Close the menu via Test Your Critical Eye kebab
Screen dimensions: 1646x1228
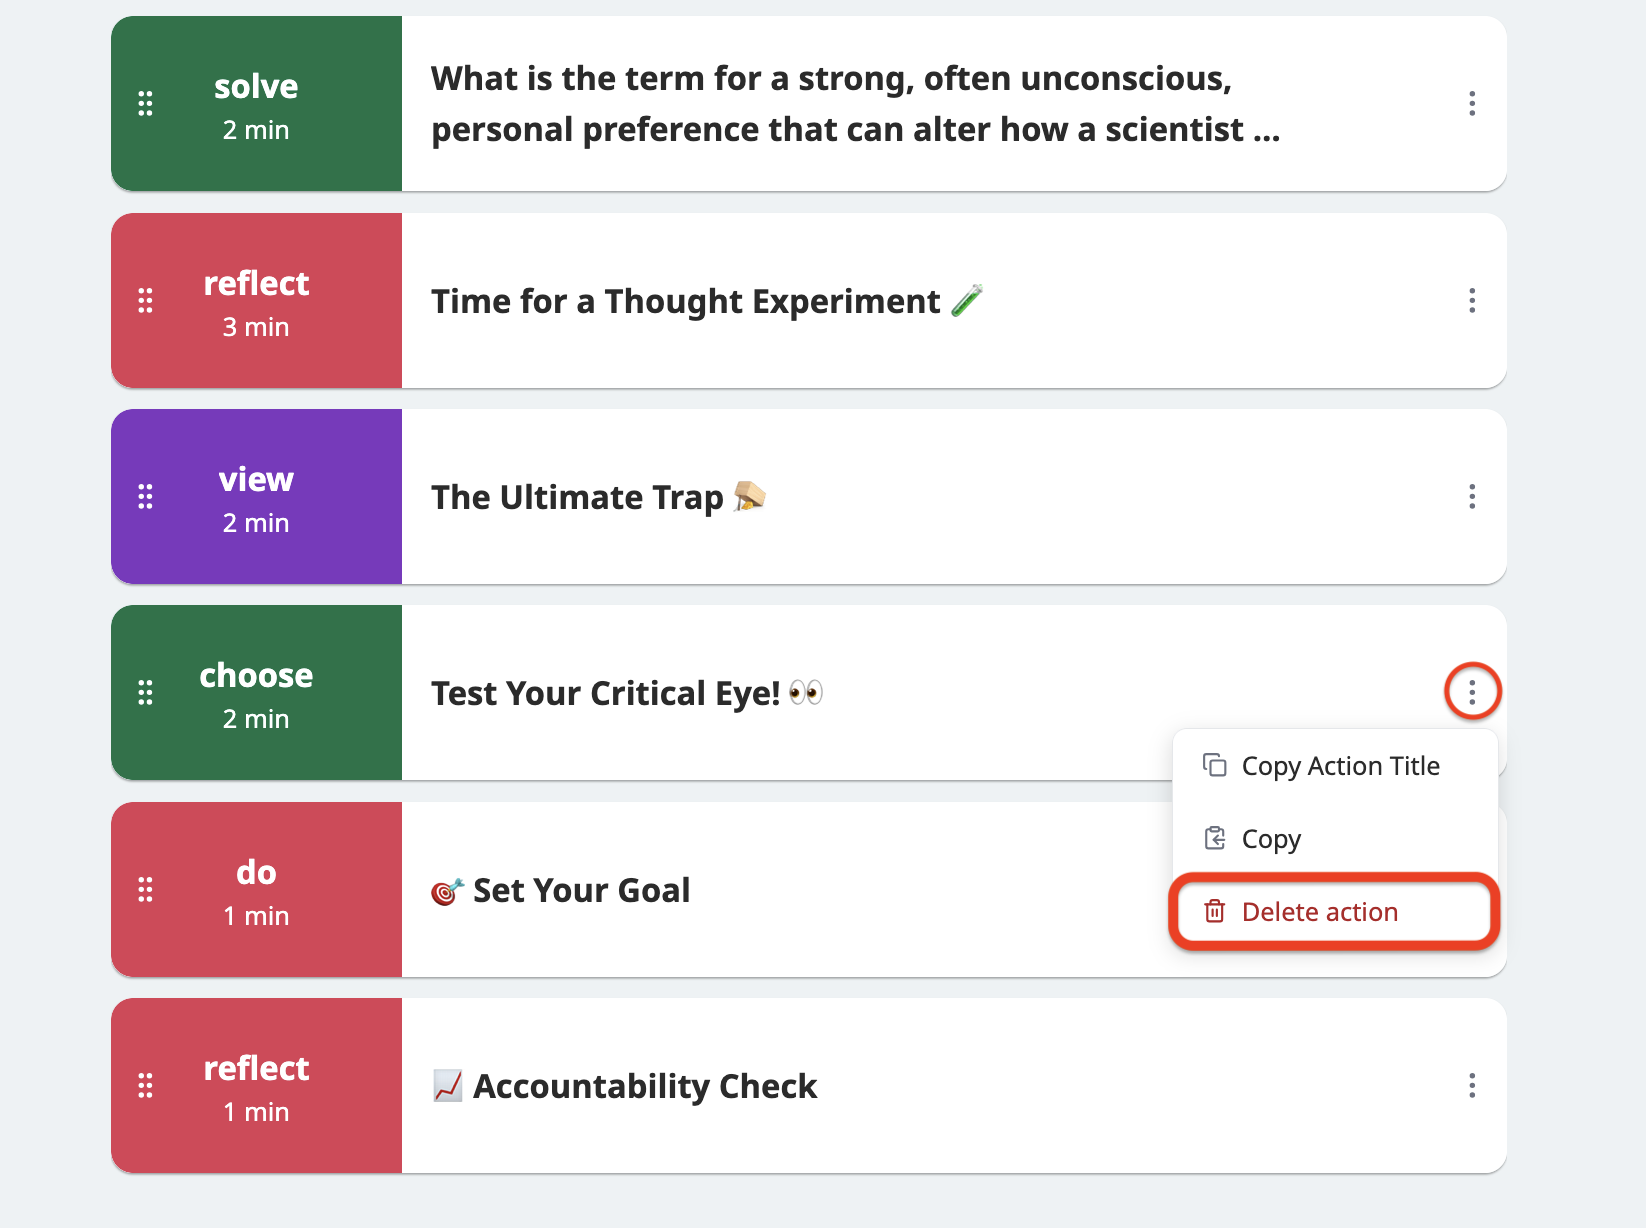point(1472,692)
